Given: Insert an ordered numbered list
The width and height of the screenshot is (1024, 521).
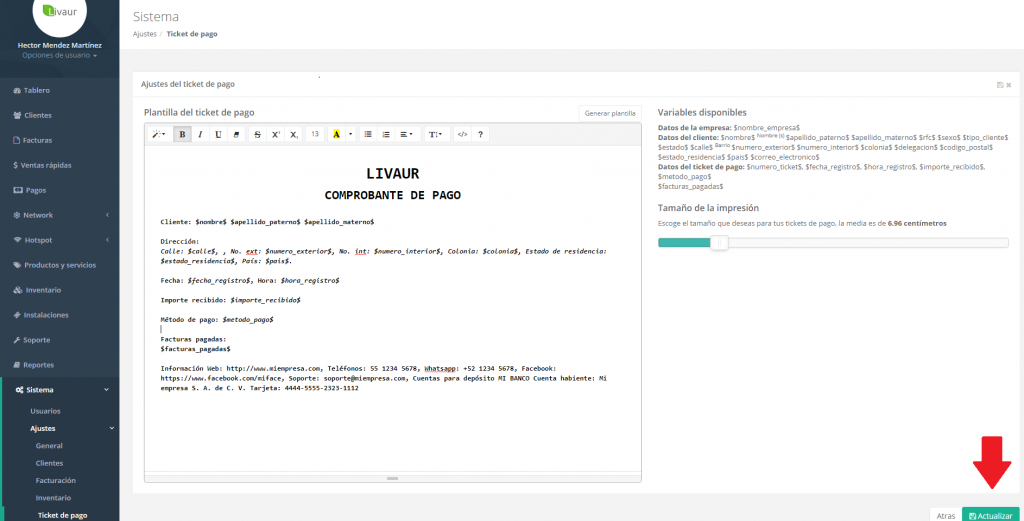Looking at the screenshot, I should pos(386,134).
